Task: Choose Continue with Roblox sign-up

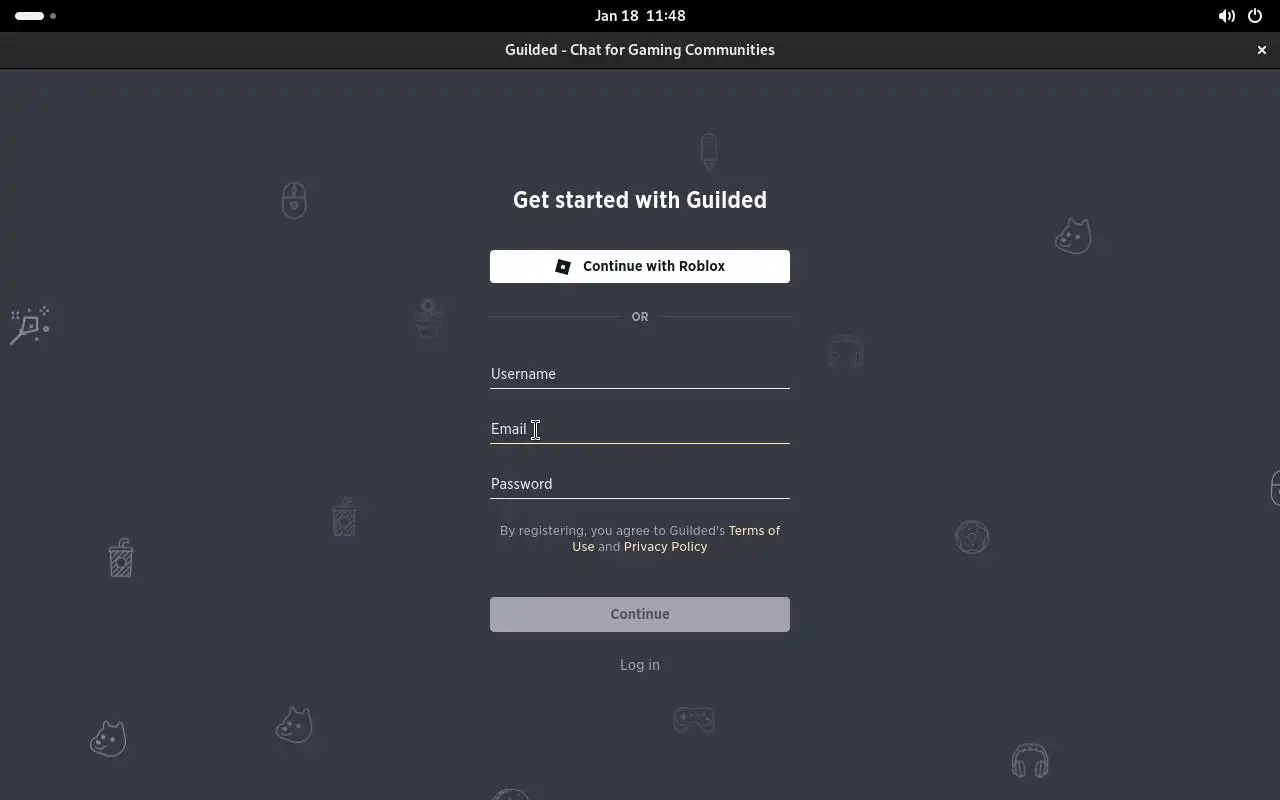Action: (x=640, y=266)
